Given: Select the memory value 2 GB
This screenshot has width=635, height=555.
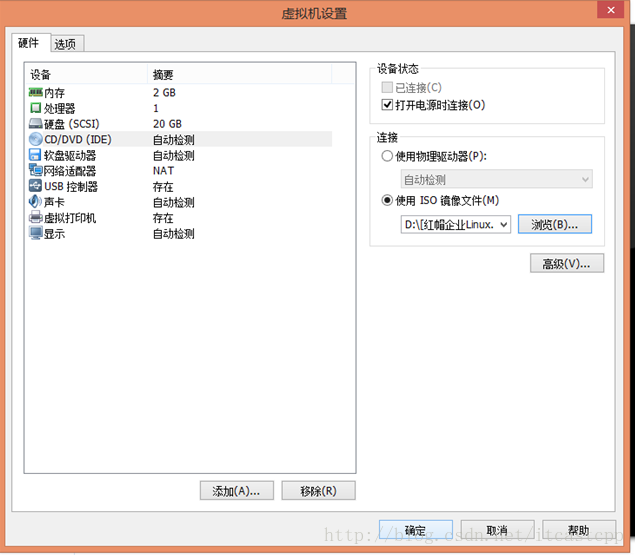Looking at the screenshot, I should pyautogui.click(x=164, y=93).
